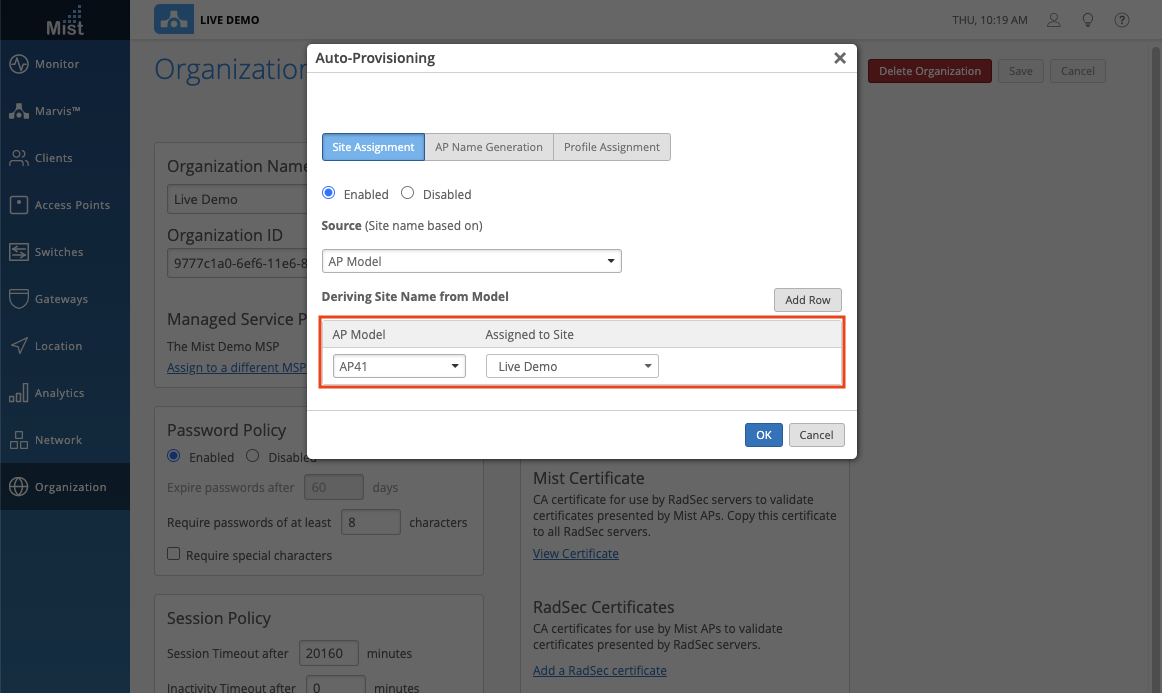This screenshot has height=693, width=1162.
Task: Open the Monitor sidebar icon
Action: tap(19, 64)
